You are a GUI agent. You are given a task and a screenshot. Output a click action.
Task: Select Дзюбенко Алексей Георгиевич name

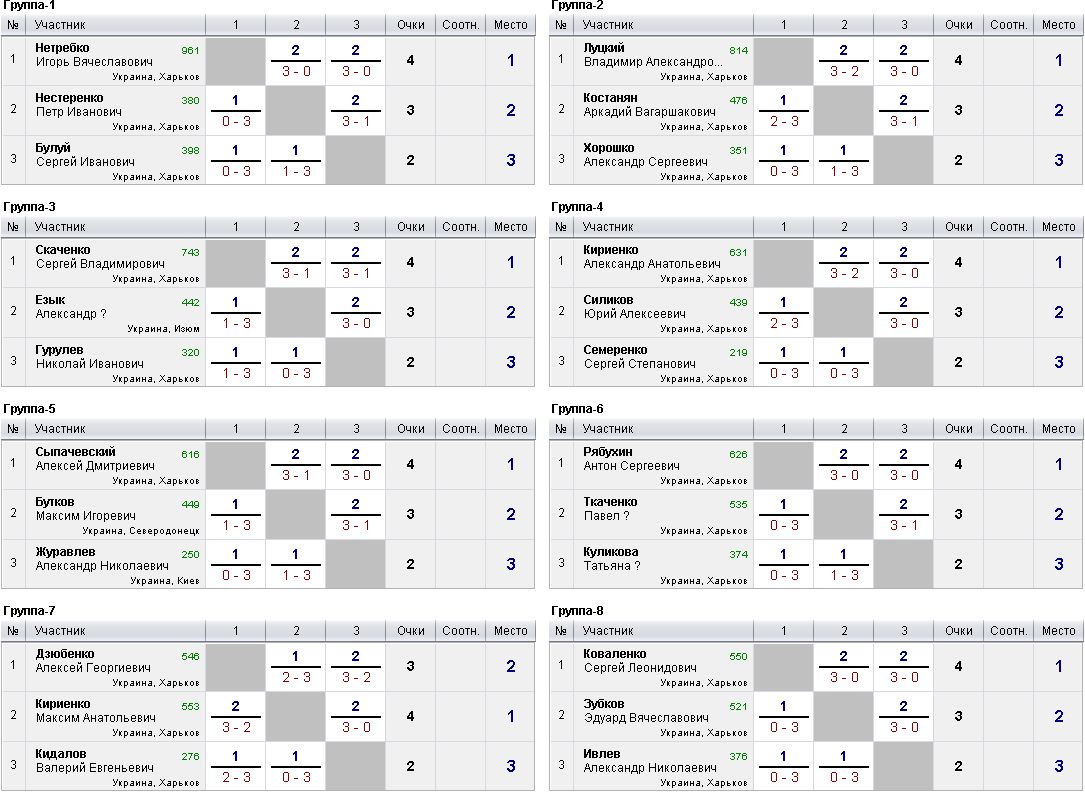point(93,661)
